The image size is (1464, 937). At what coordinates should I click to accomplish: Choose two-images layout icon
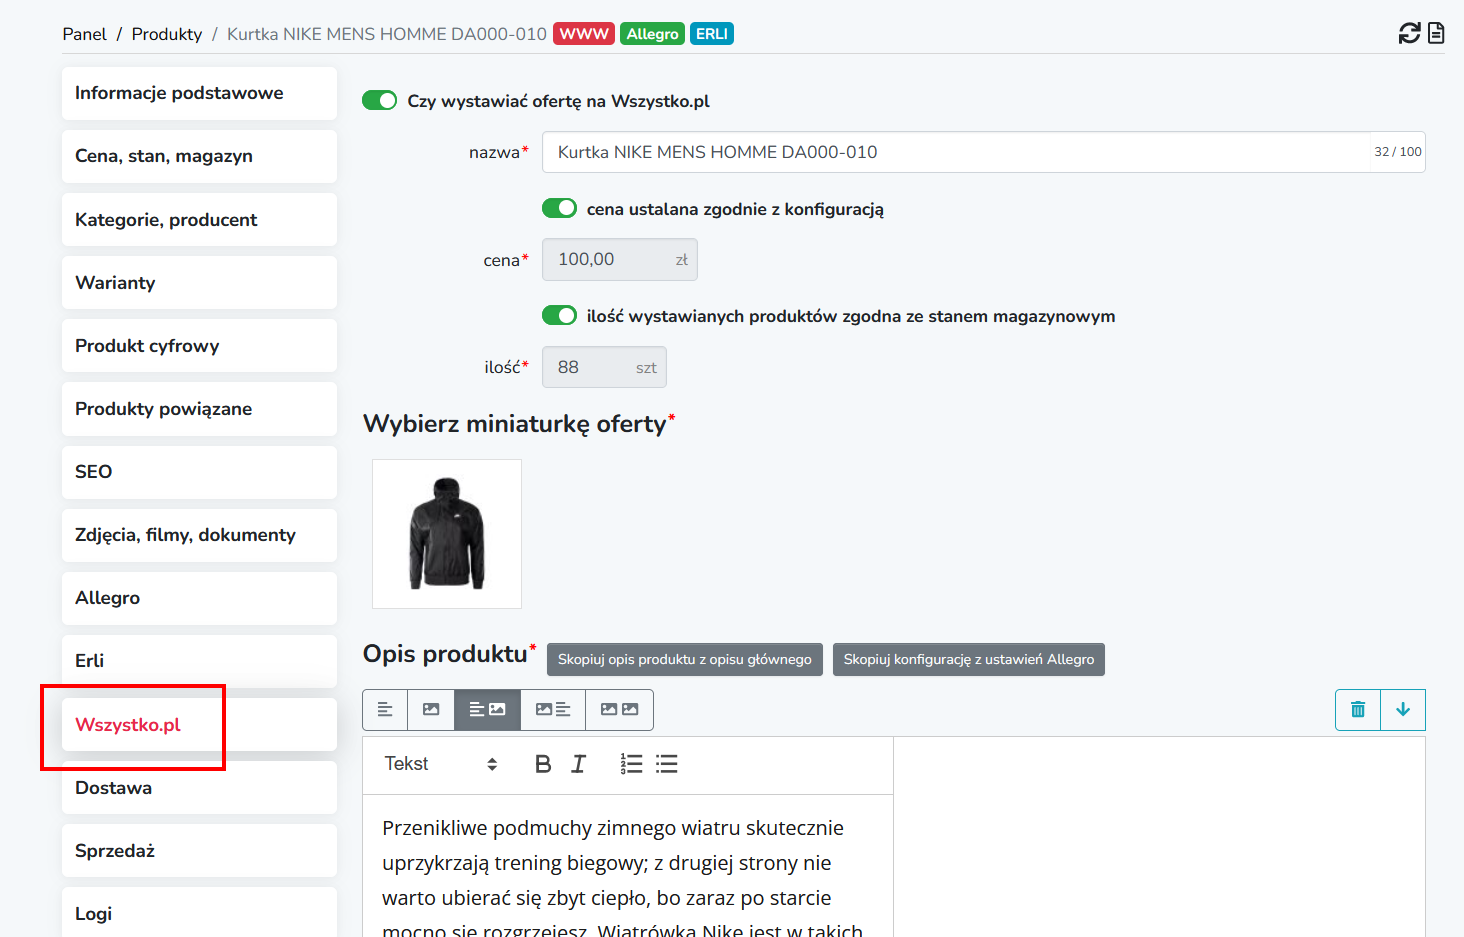click(x=619, y=710)
